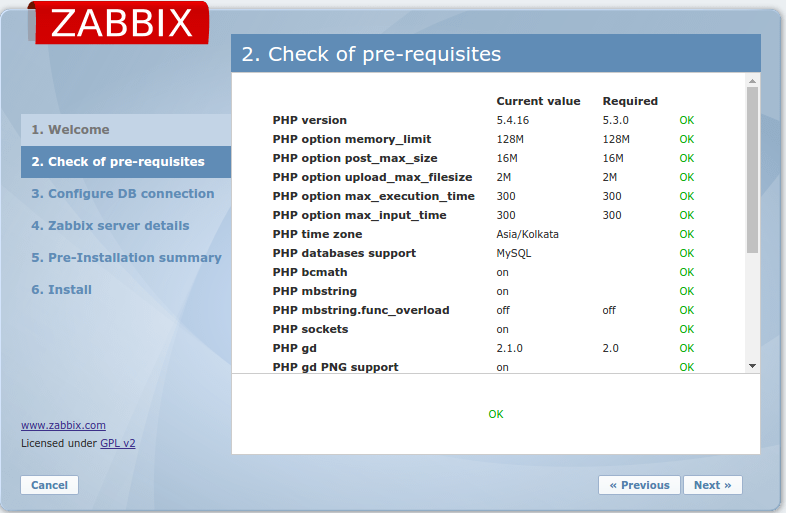Click the 'MySQL' databases value
This screenshot has height=513, width=786.
click(x=514, y=253)
